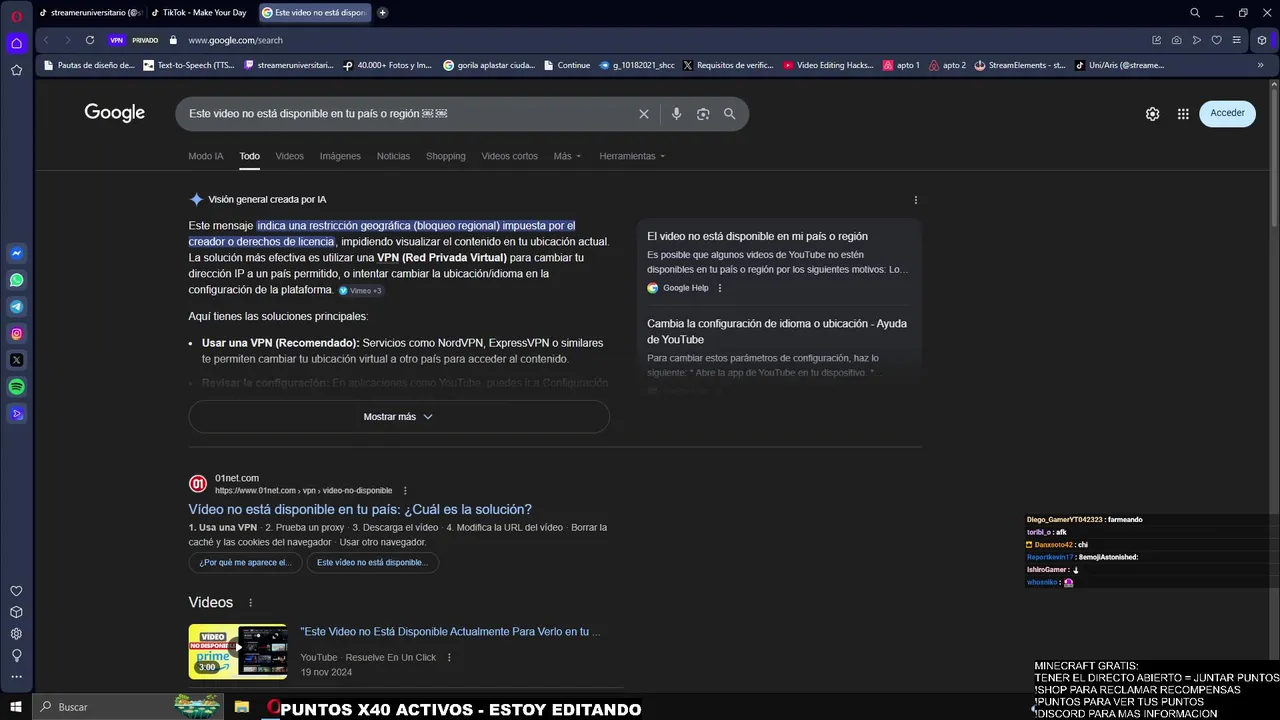Viewport: 1280px width, 720px height.
Task: Select the Videos cortos search tab
Action: click(510, 156)
